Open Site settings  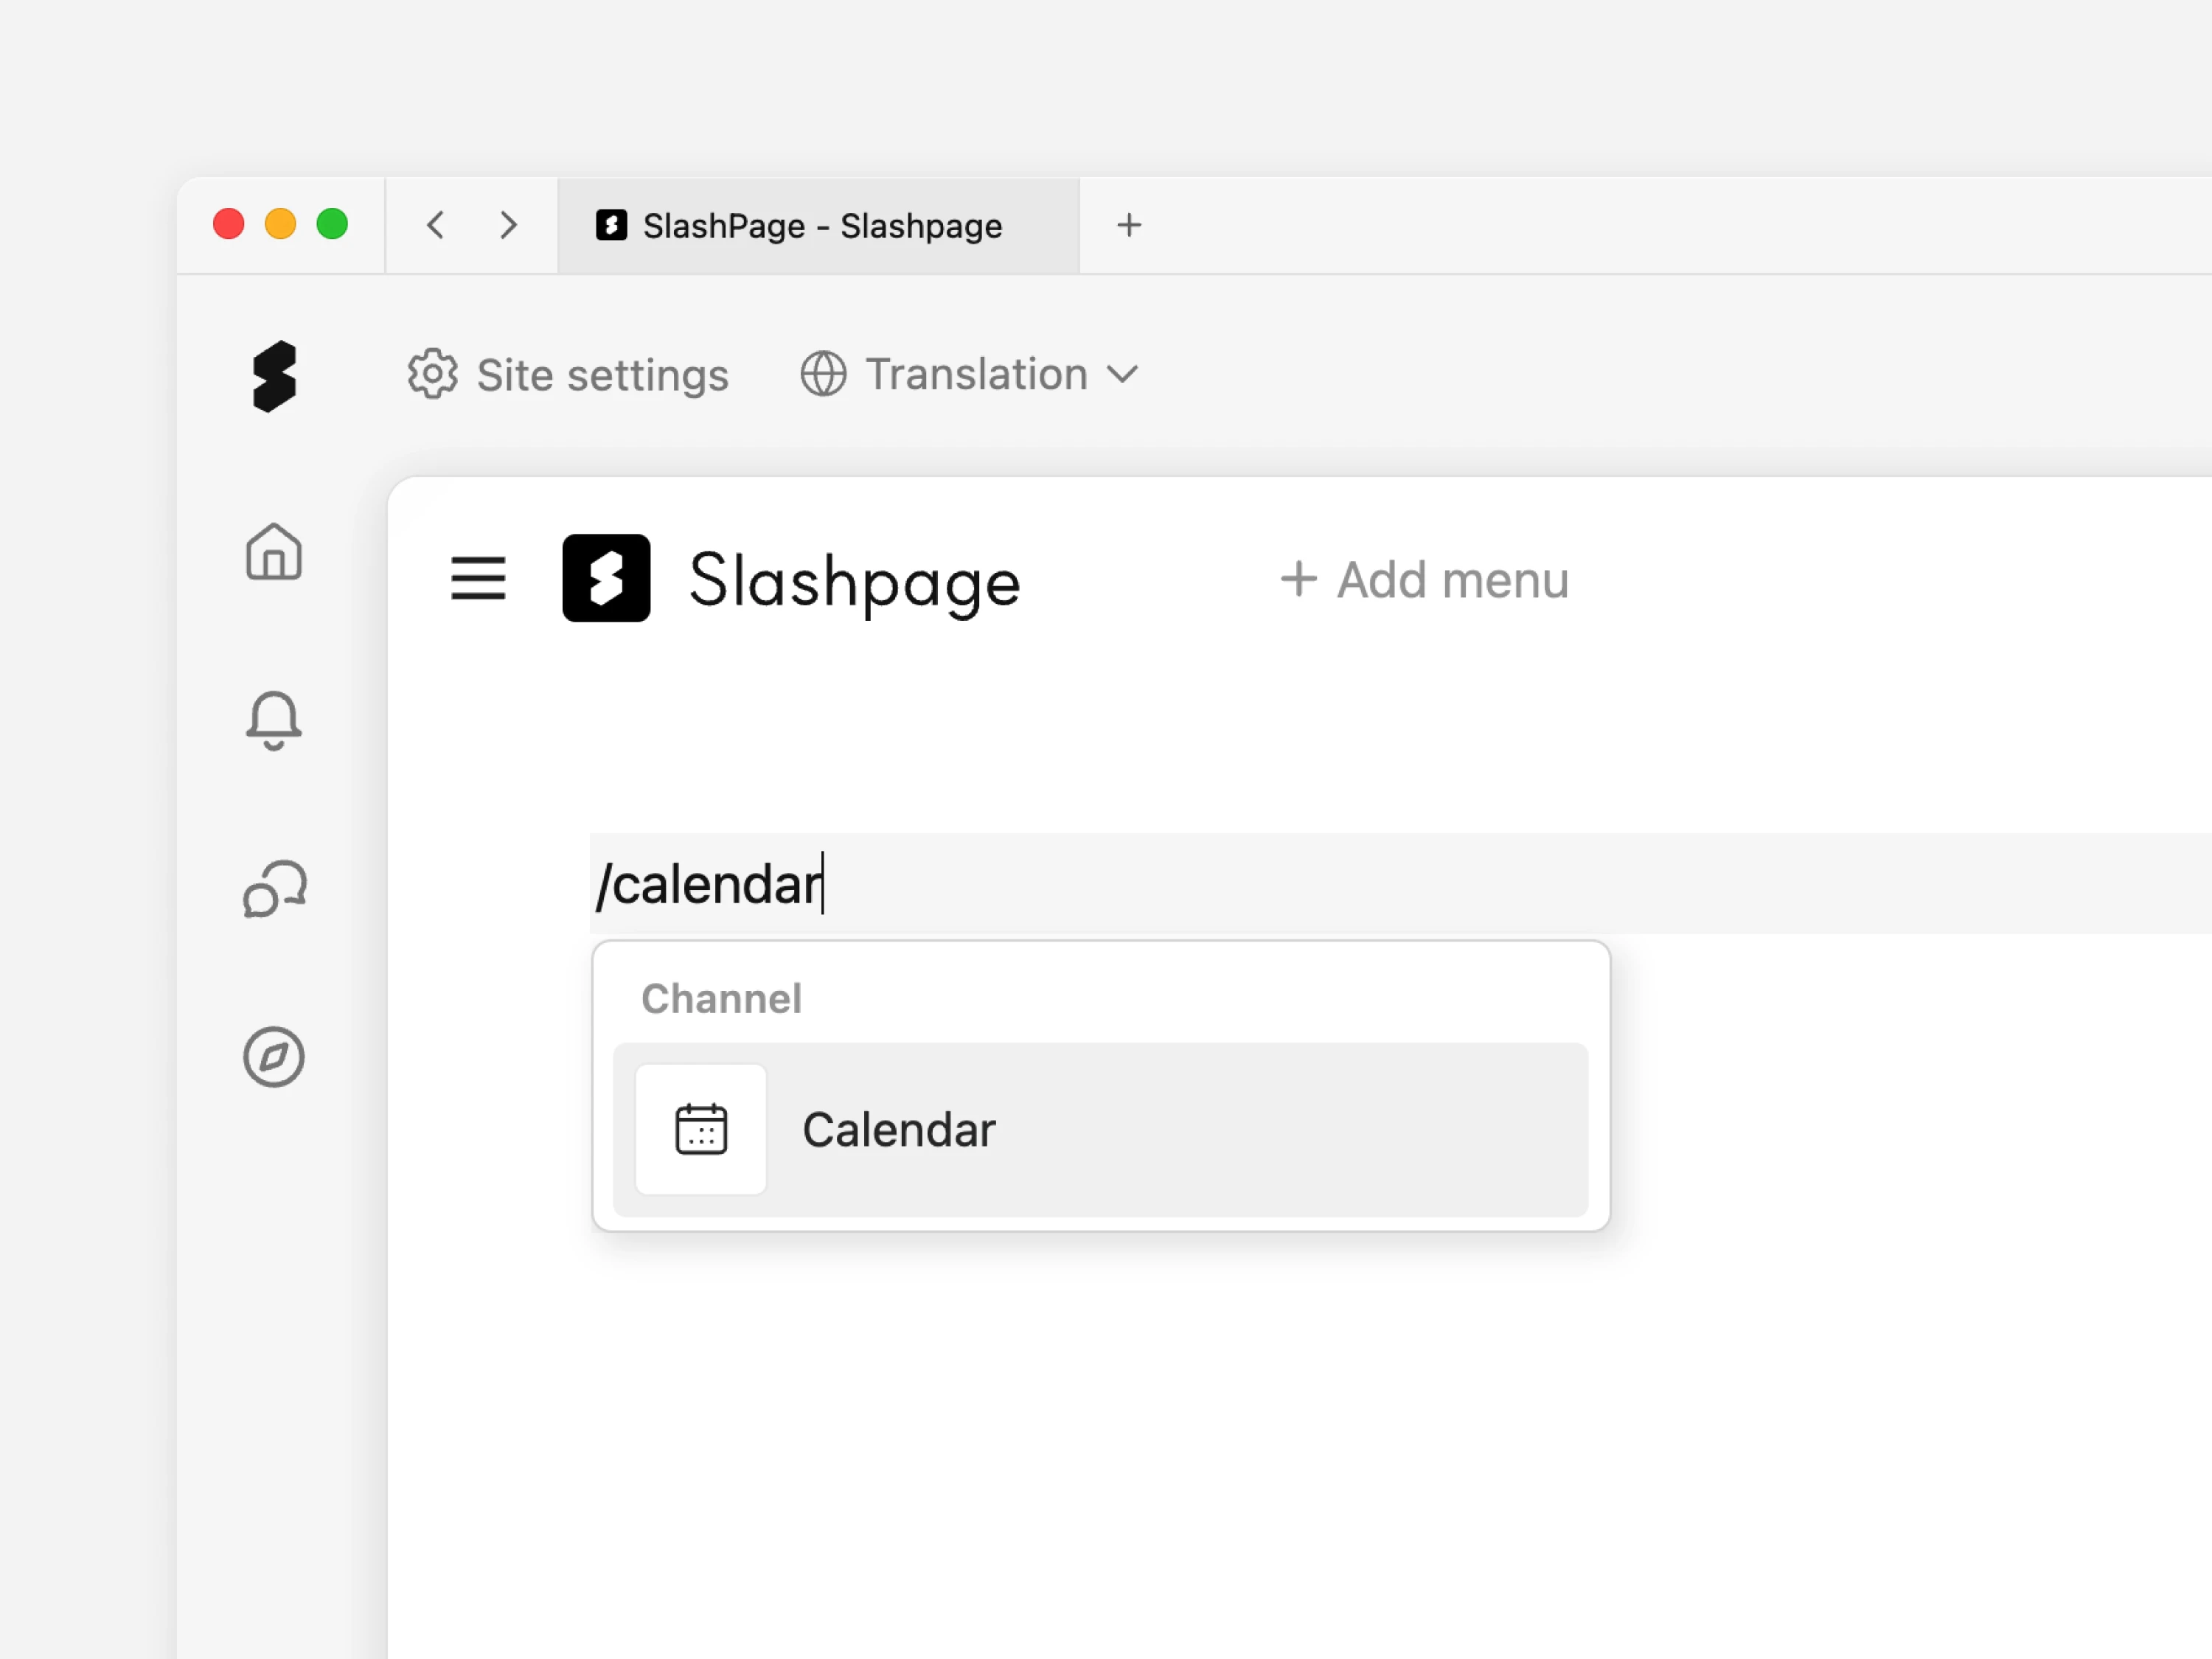(x=568, y=375)
